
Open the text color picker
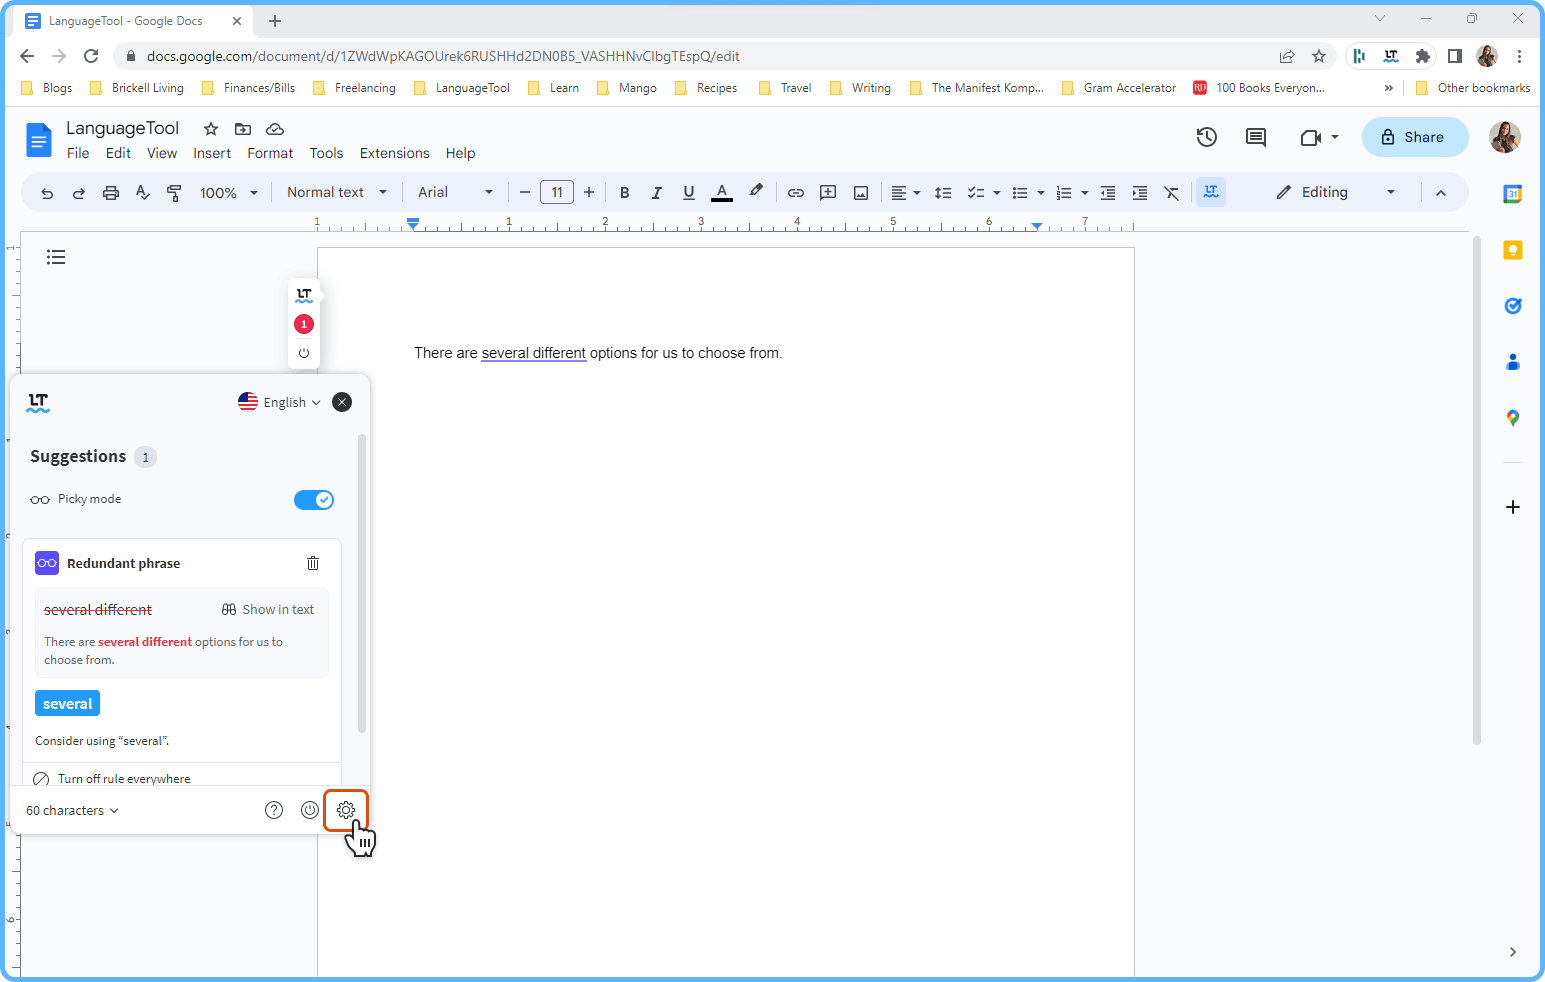pos(722,193)
